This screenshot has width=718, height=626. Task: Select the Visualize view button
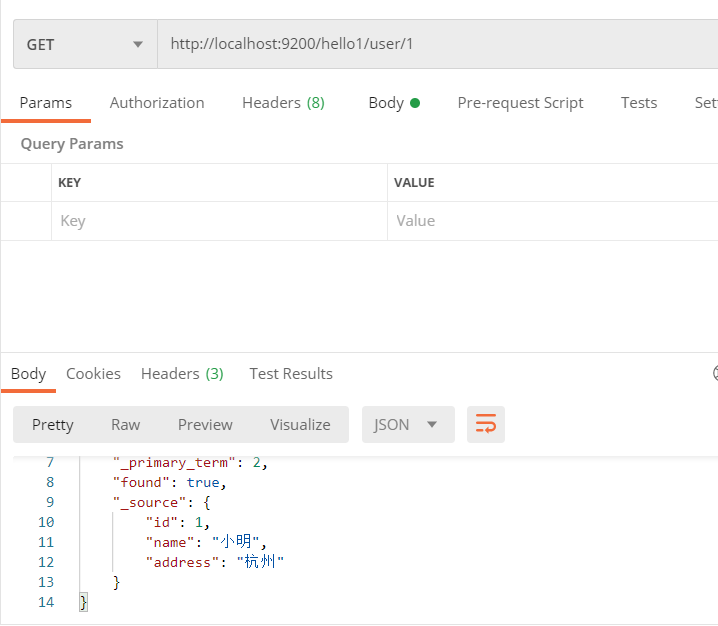pyautogui.click(x=300, y=425)
